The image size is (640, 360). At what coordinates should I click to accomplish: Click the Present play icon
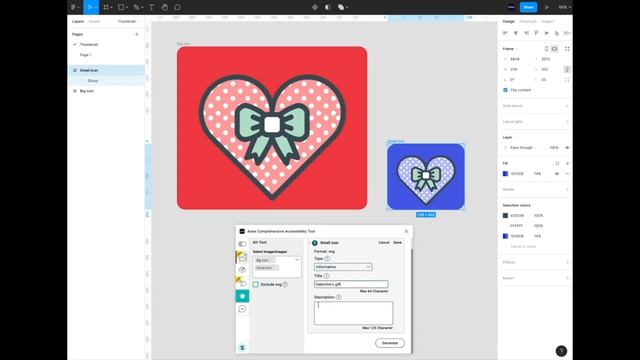tap(547, 7)
